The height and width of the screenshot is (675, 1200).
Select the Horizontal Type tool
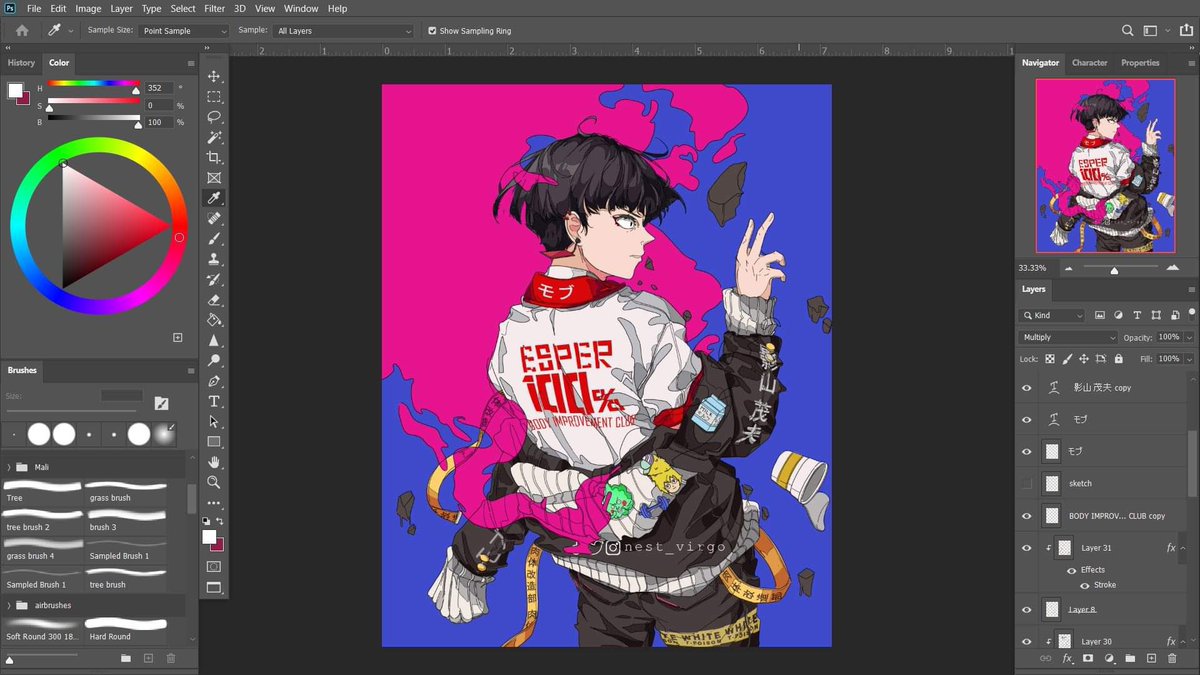pyautogui.click(x=214, y=401)
